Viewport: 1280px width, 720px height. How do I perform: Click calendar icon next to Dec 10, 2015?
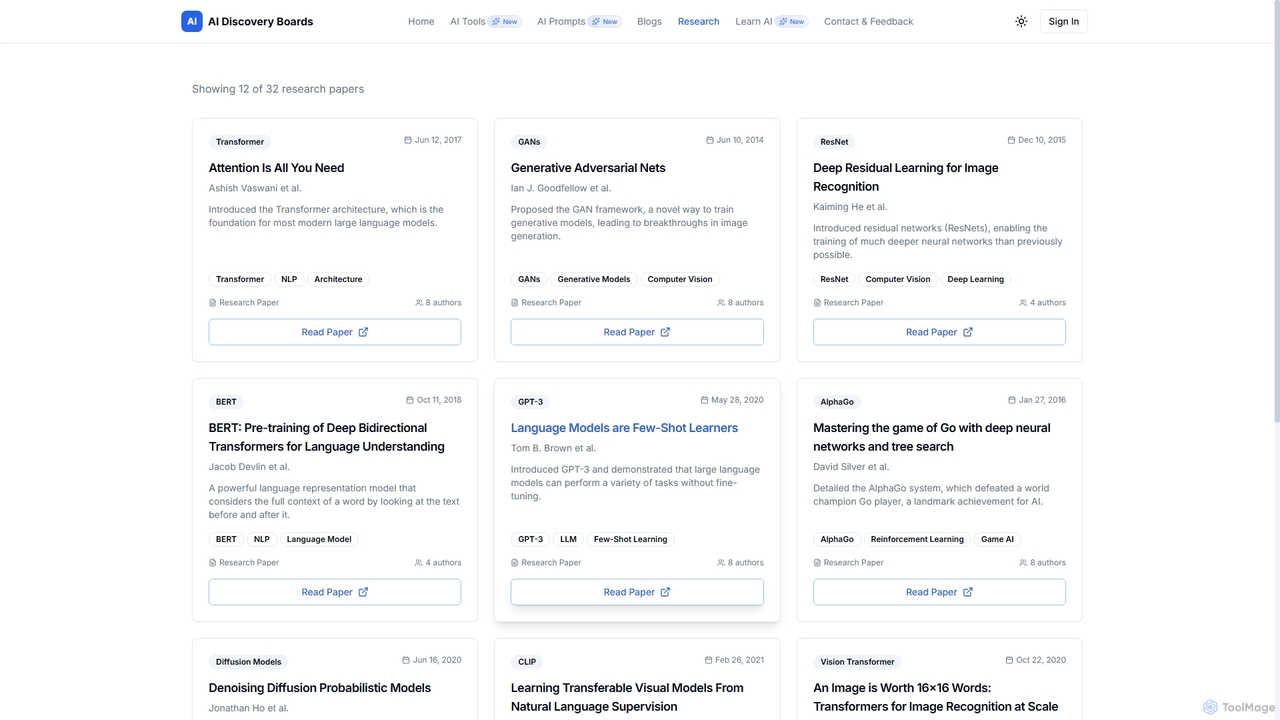point(1011,140)
